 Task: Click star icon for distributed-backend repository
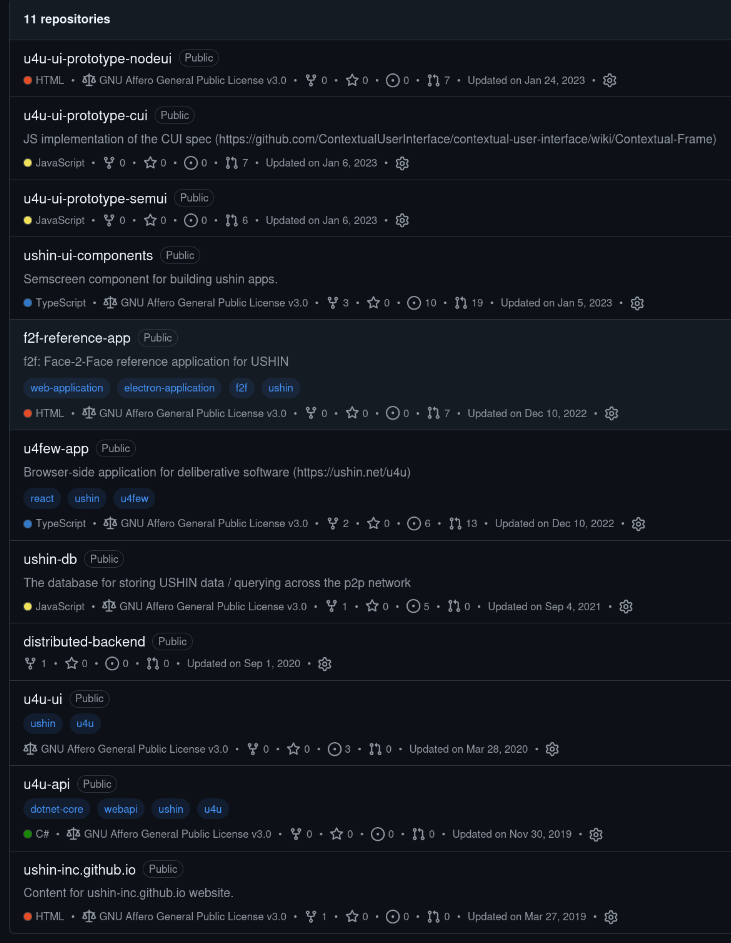click(x=71, y=663)
